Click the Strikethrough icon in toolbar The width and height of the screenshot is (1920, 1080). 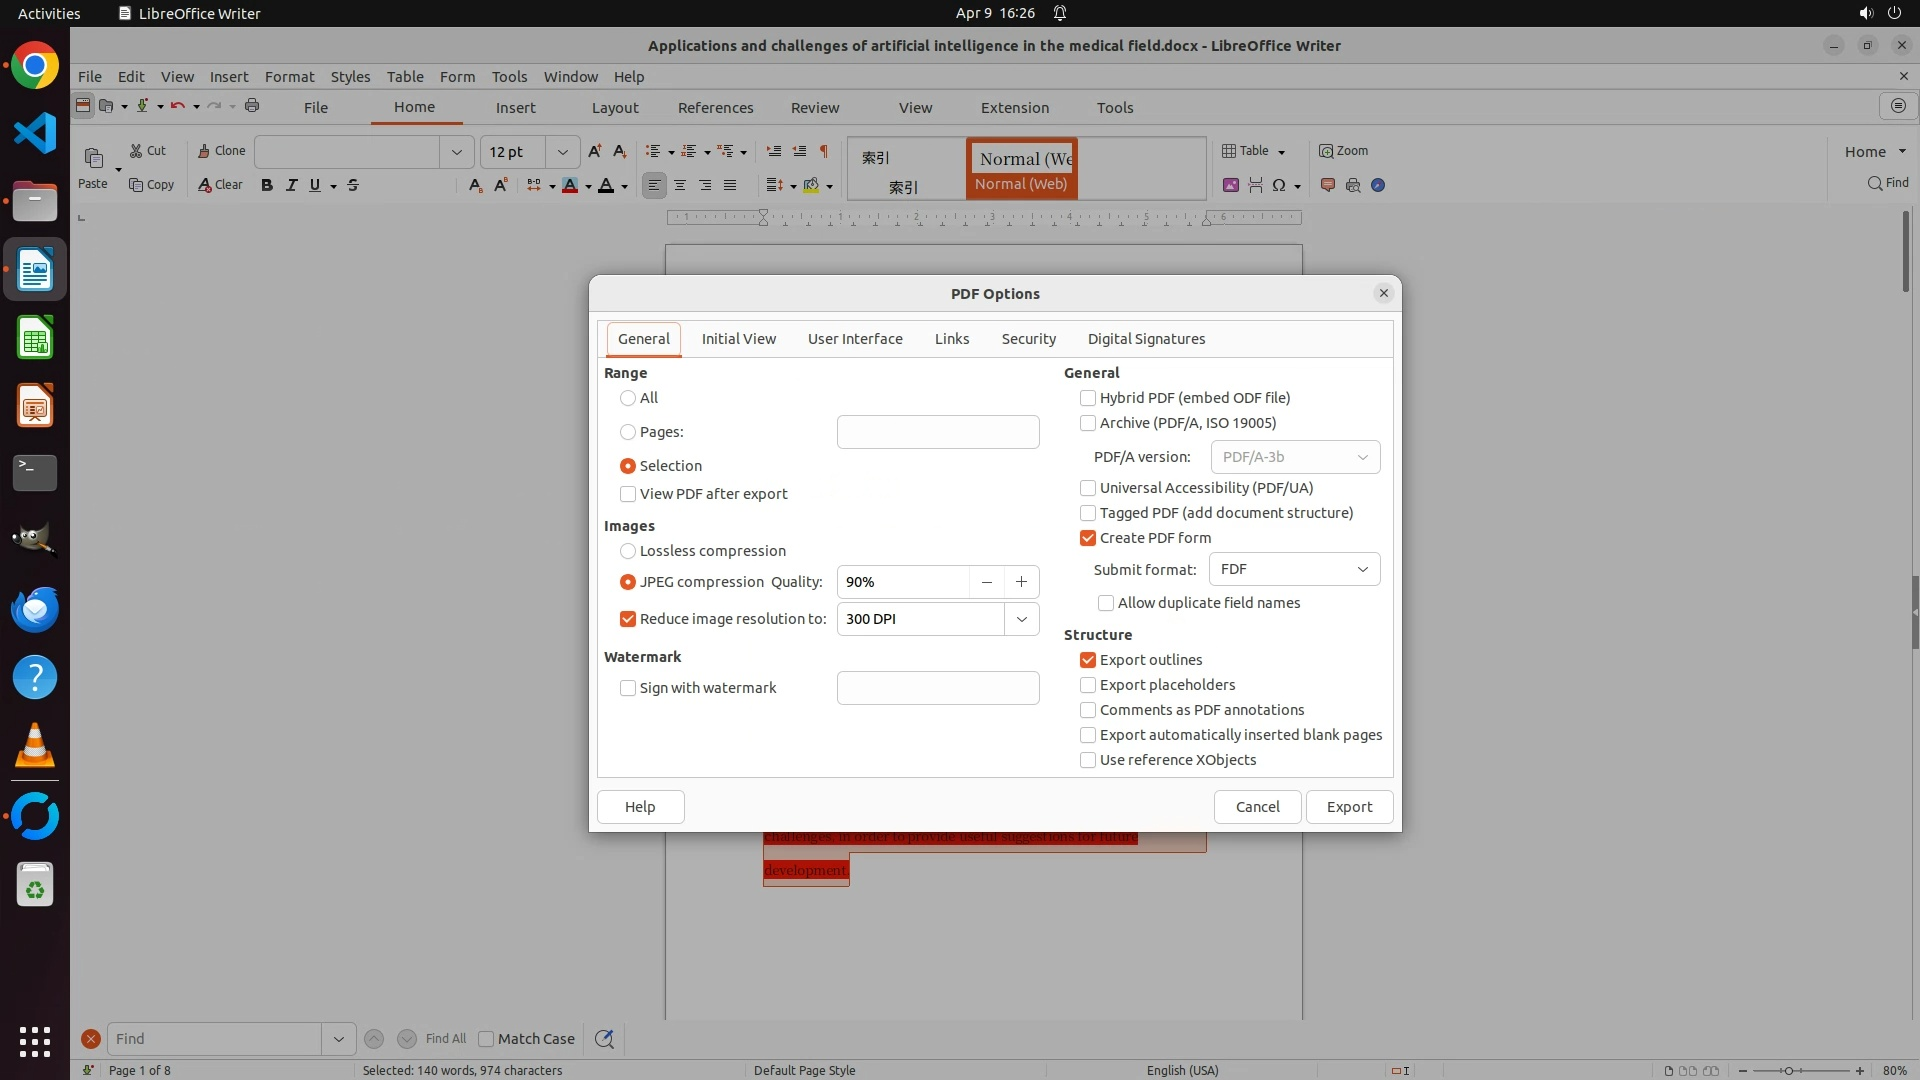pos(353,185)
